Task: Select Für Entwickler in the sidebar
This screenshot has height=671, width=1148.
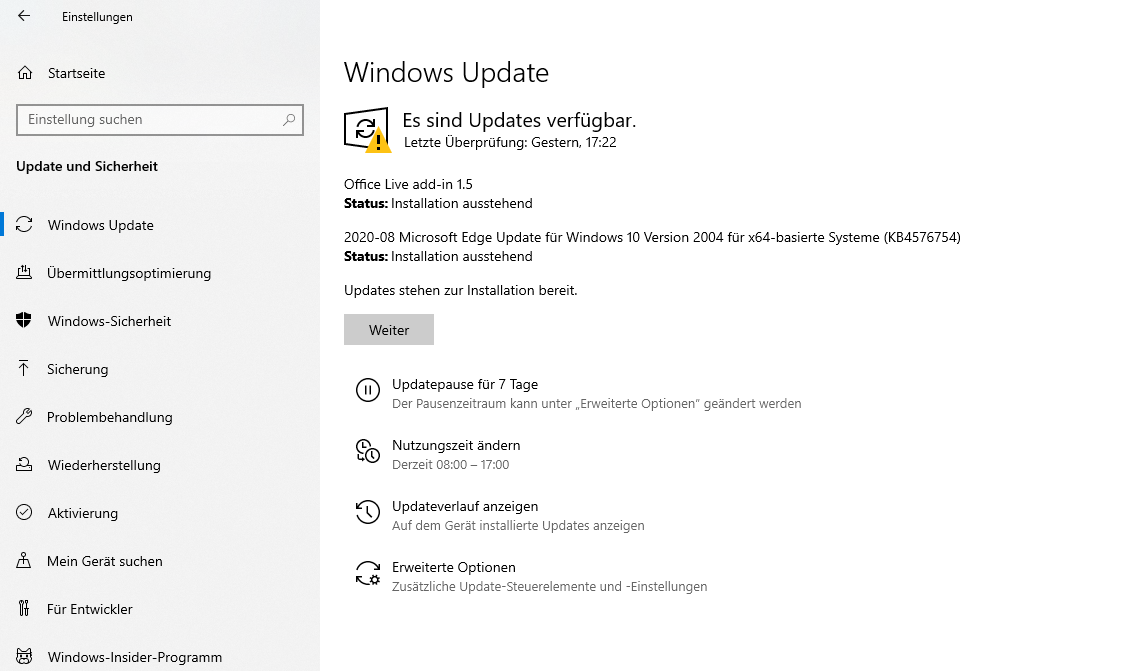Action: pos(89,609)
